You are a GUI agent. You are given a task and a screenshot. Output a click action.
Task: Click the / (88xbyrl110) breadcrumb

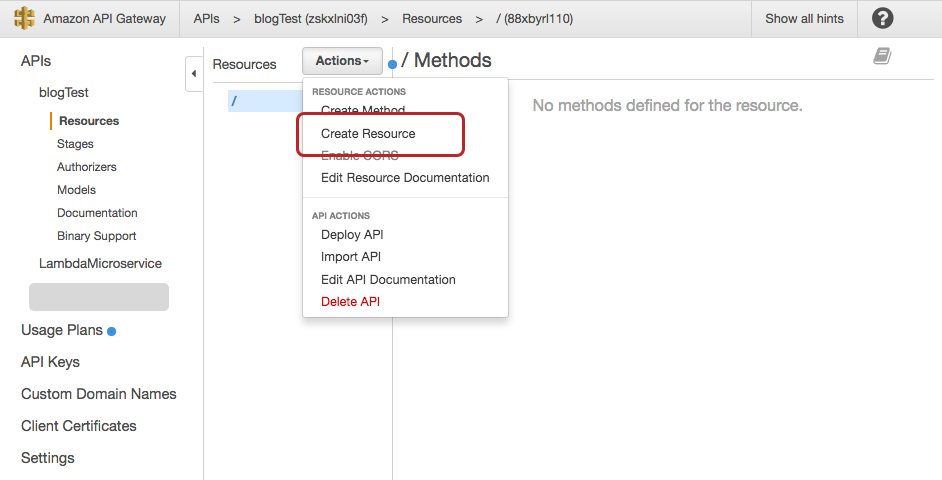(x=535, y=19)
